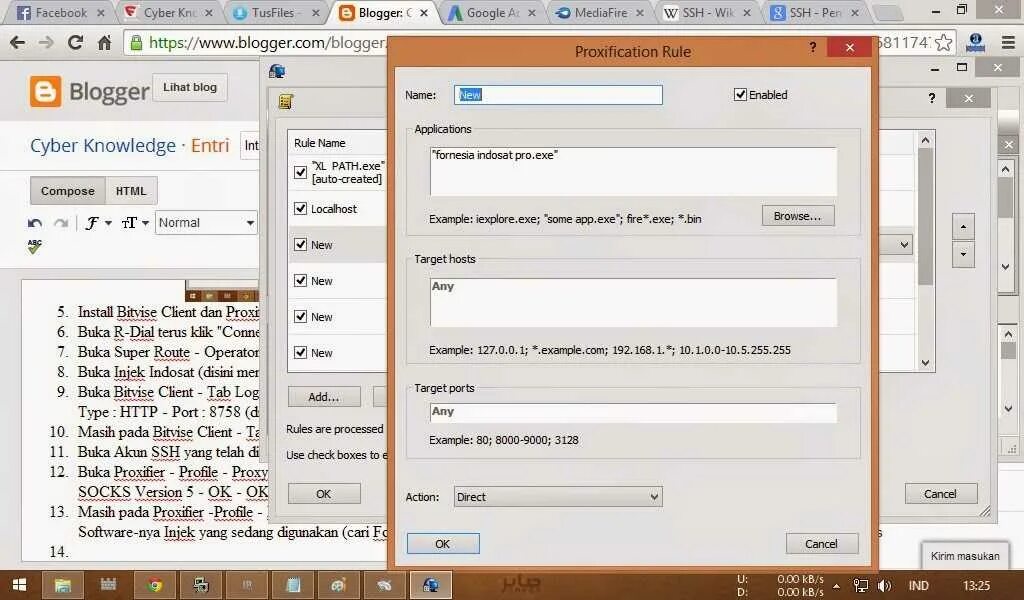The image size is (1024, 600).
Task: Open the text size dropdown arrow
Action: click(146, 223)
